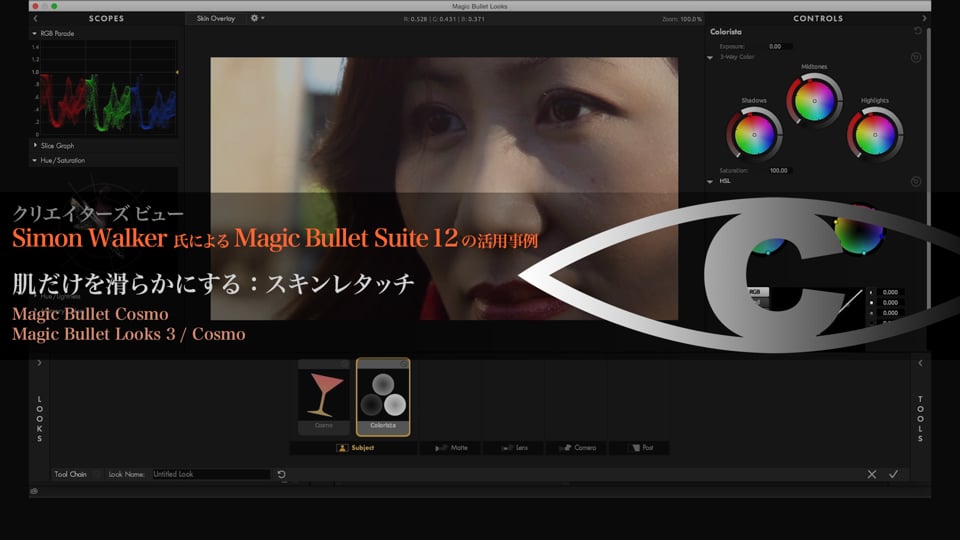Click the Shadows color wheel
The image size is (960, 540).
pyautogui.click(x=754, y=135)
